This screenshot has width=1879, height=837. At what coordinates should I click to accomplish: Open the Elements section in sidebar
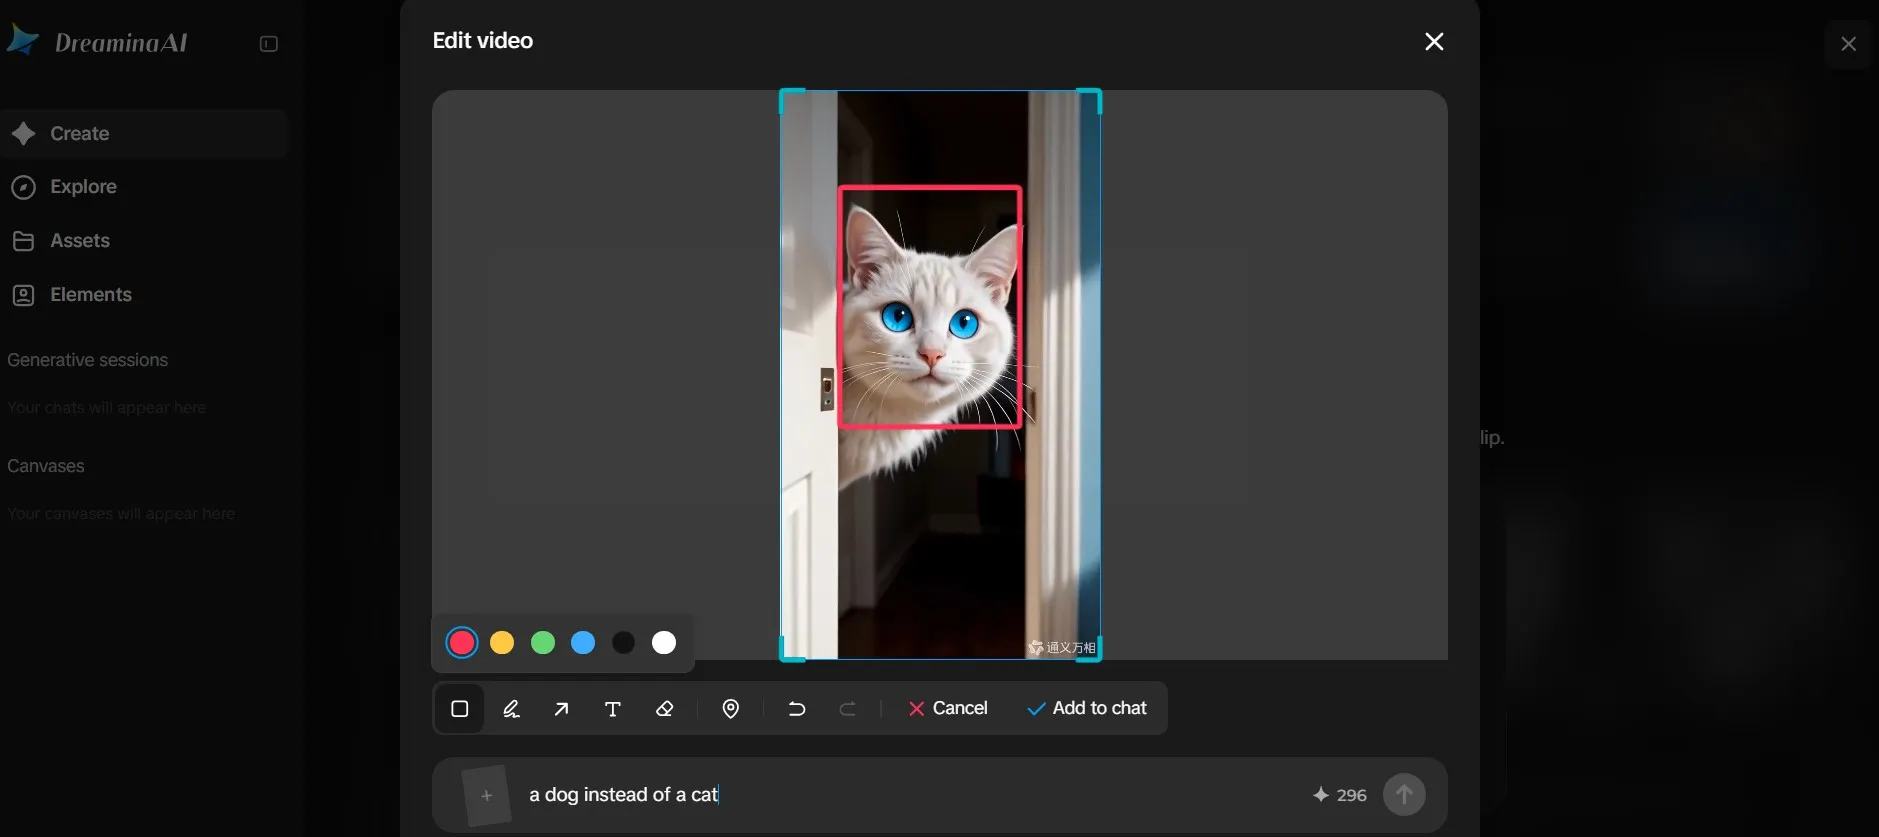145,295
